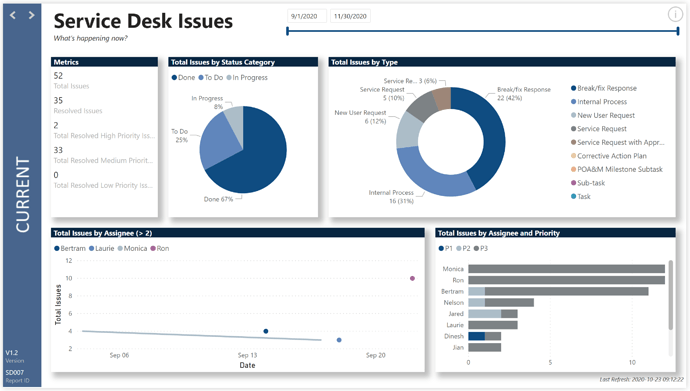Toggle the Task legend entry
The height and width of the screenshot is (391, 690).
point(580,197)
